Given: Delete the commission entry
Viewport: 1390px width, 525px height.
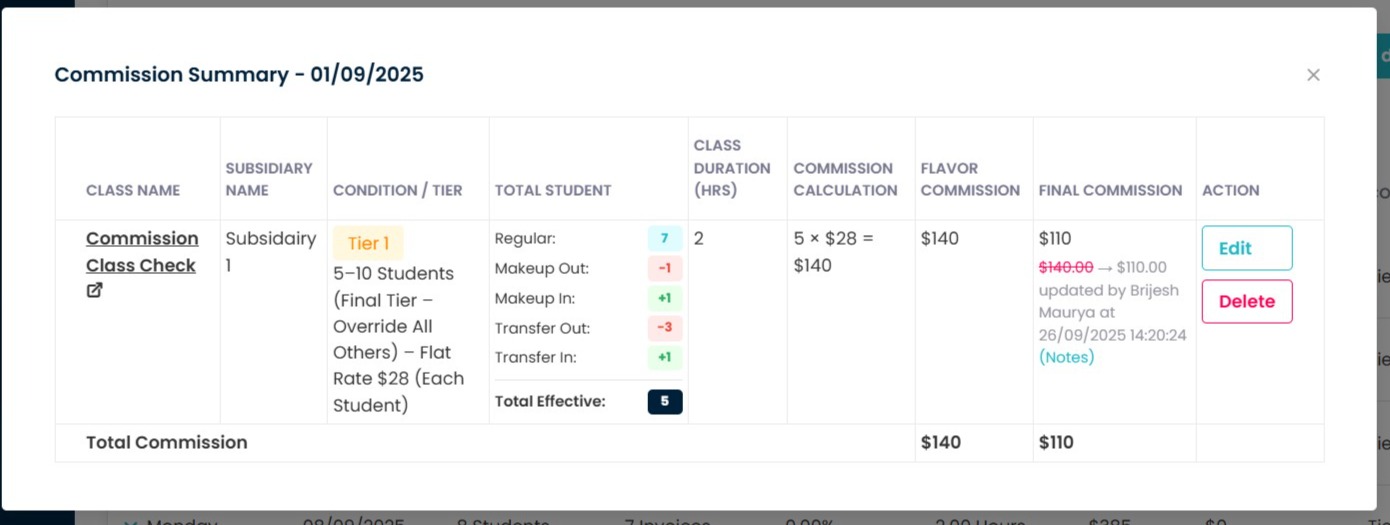Looking at the screenshot, I should (1246, 301).
